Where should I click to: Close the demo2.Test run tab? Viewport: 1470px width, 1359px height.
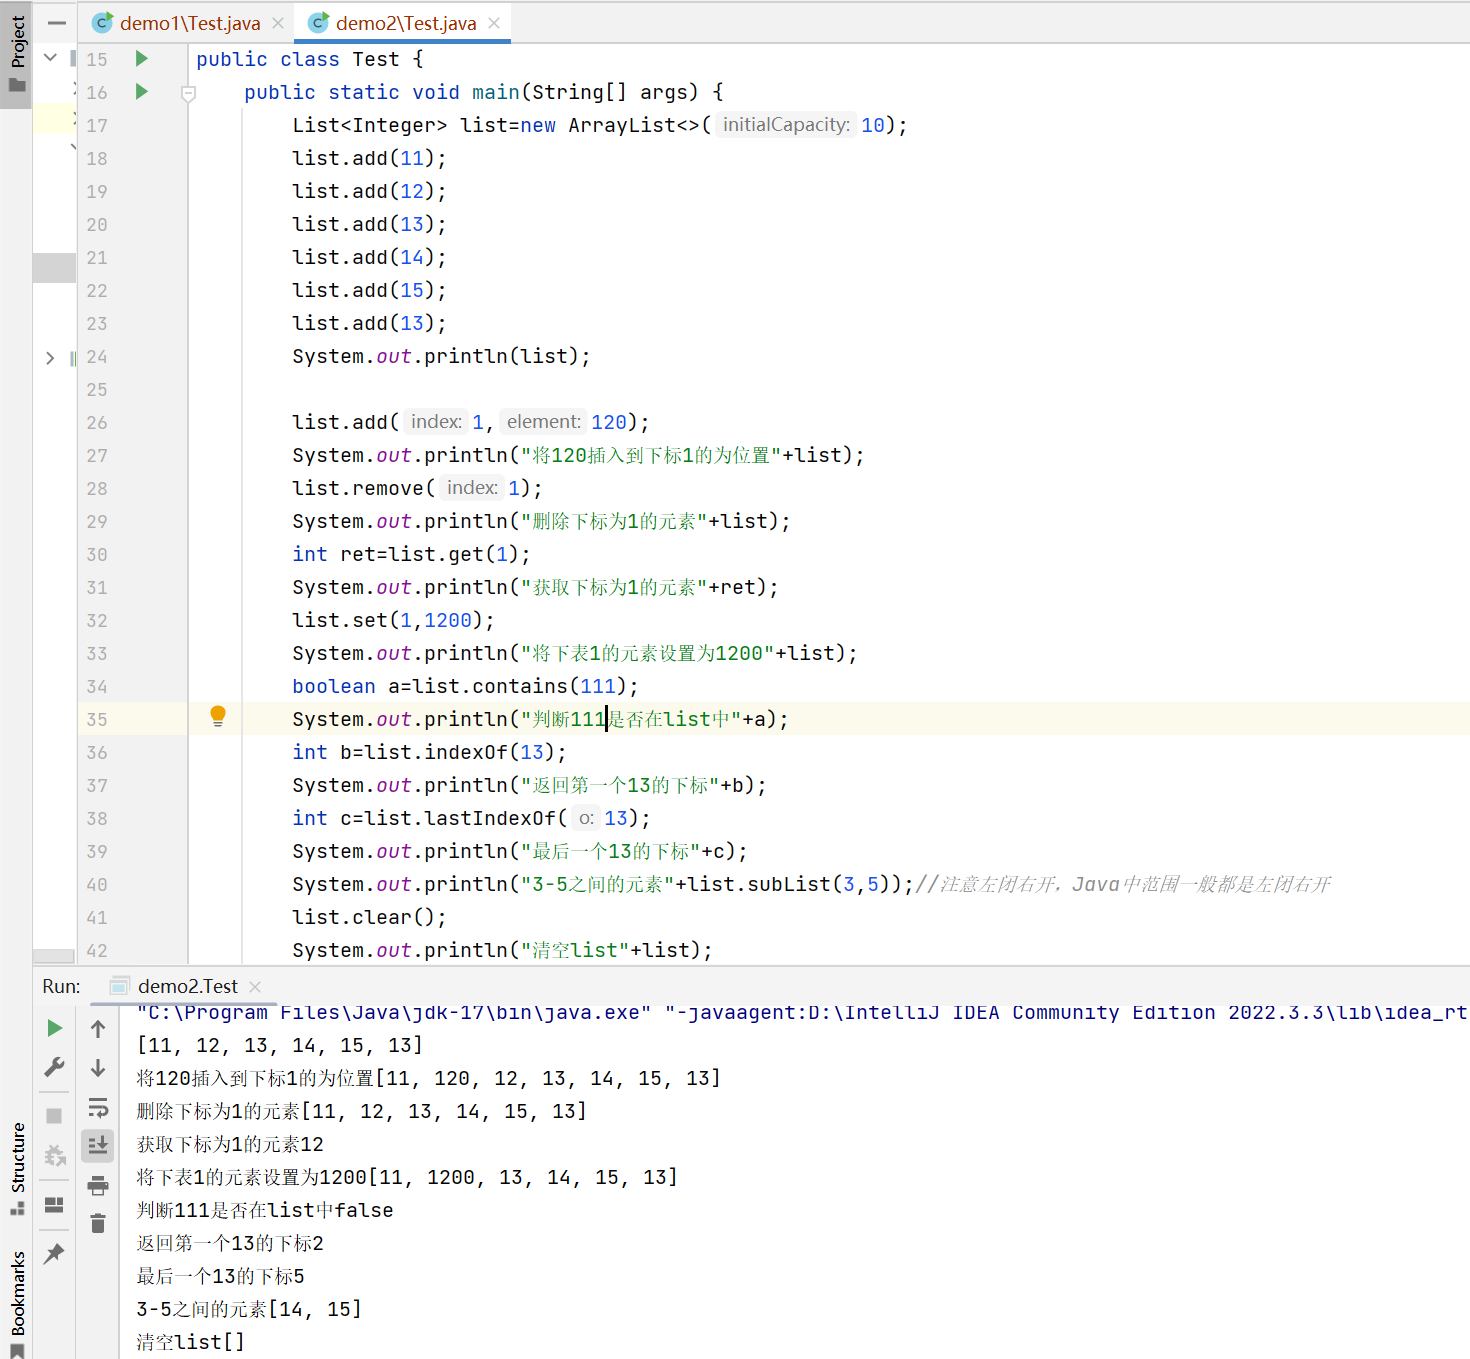(255, 986)
